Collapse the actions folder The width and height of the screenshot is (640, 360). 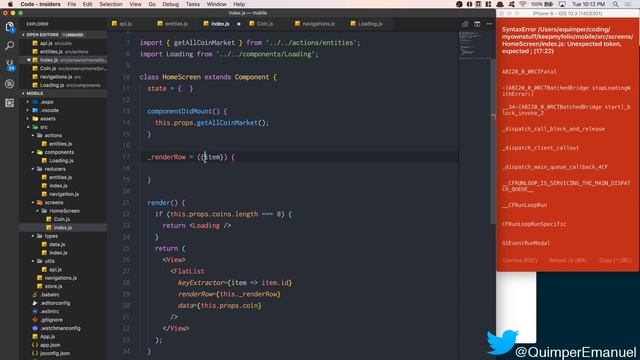[33, 136]
